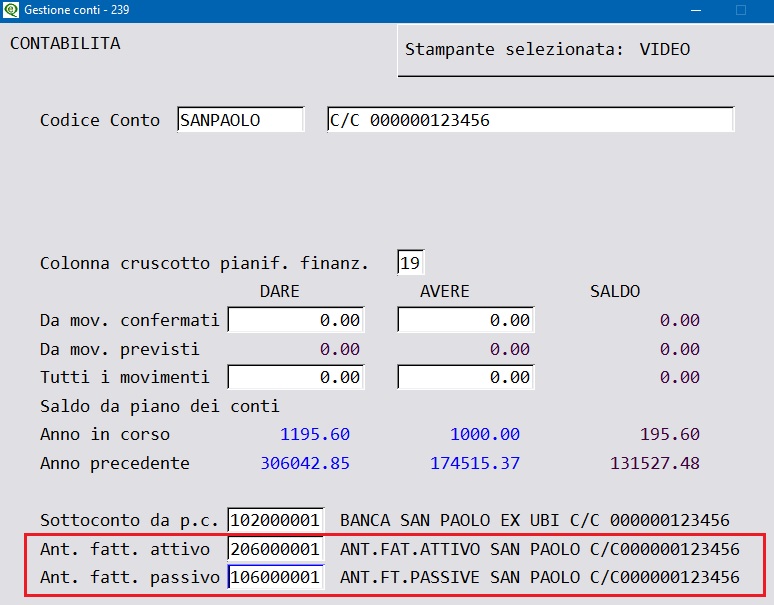Click the application icon in the title bar
Screen dimensions: 774x605
pos(10,9)
